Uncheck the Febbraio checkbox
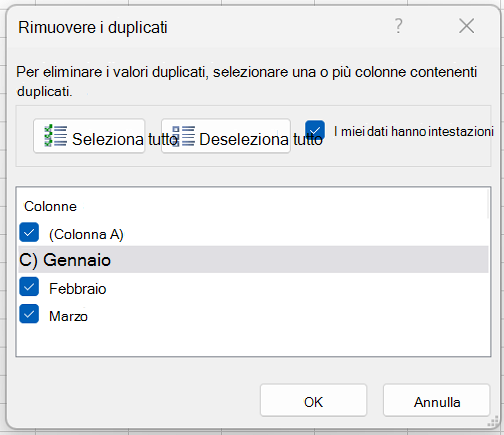 [x=29, y=287]
